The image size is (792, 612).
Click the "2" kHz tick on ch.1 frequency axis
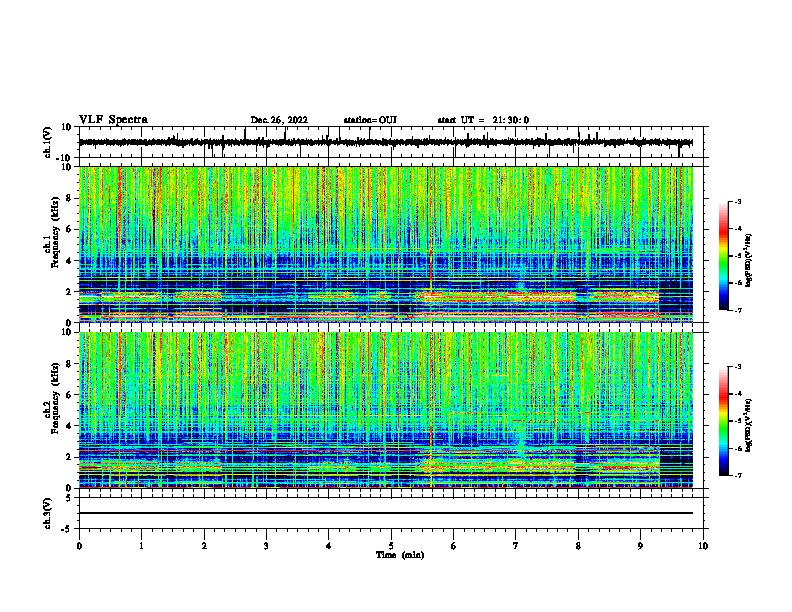click(x=70, y=291)
